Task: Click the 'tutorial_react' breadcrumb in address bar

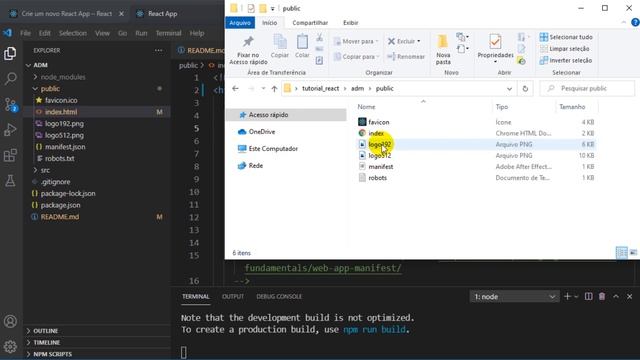Action: pyautogui.click(x=320, y=89)
